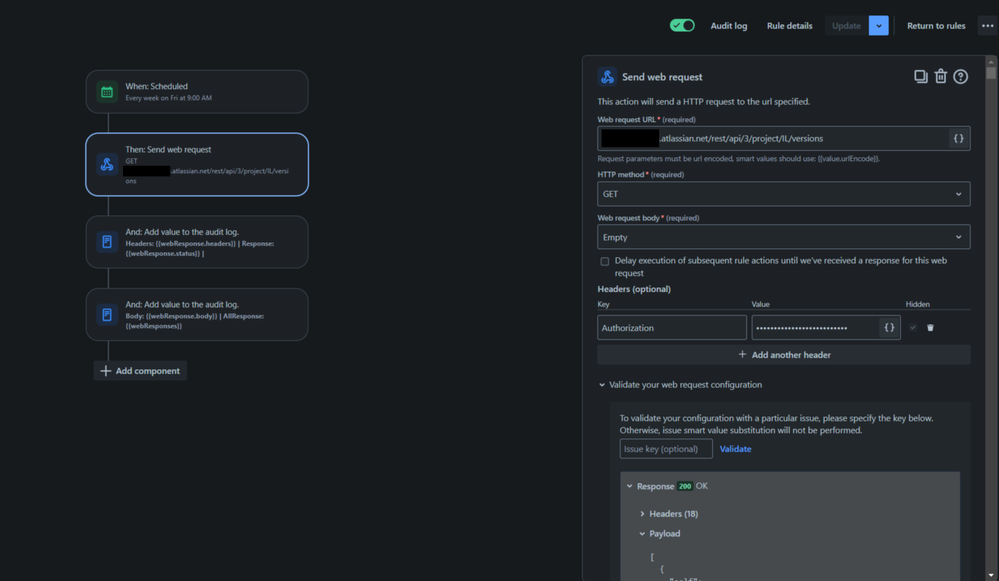Click the Validate link
999x581 pixels.
point(735,449)
